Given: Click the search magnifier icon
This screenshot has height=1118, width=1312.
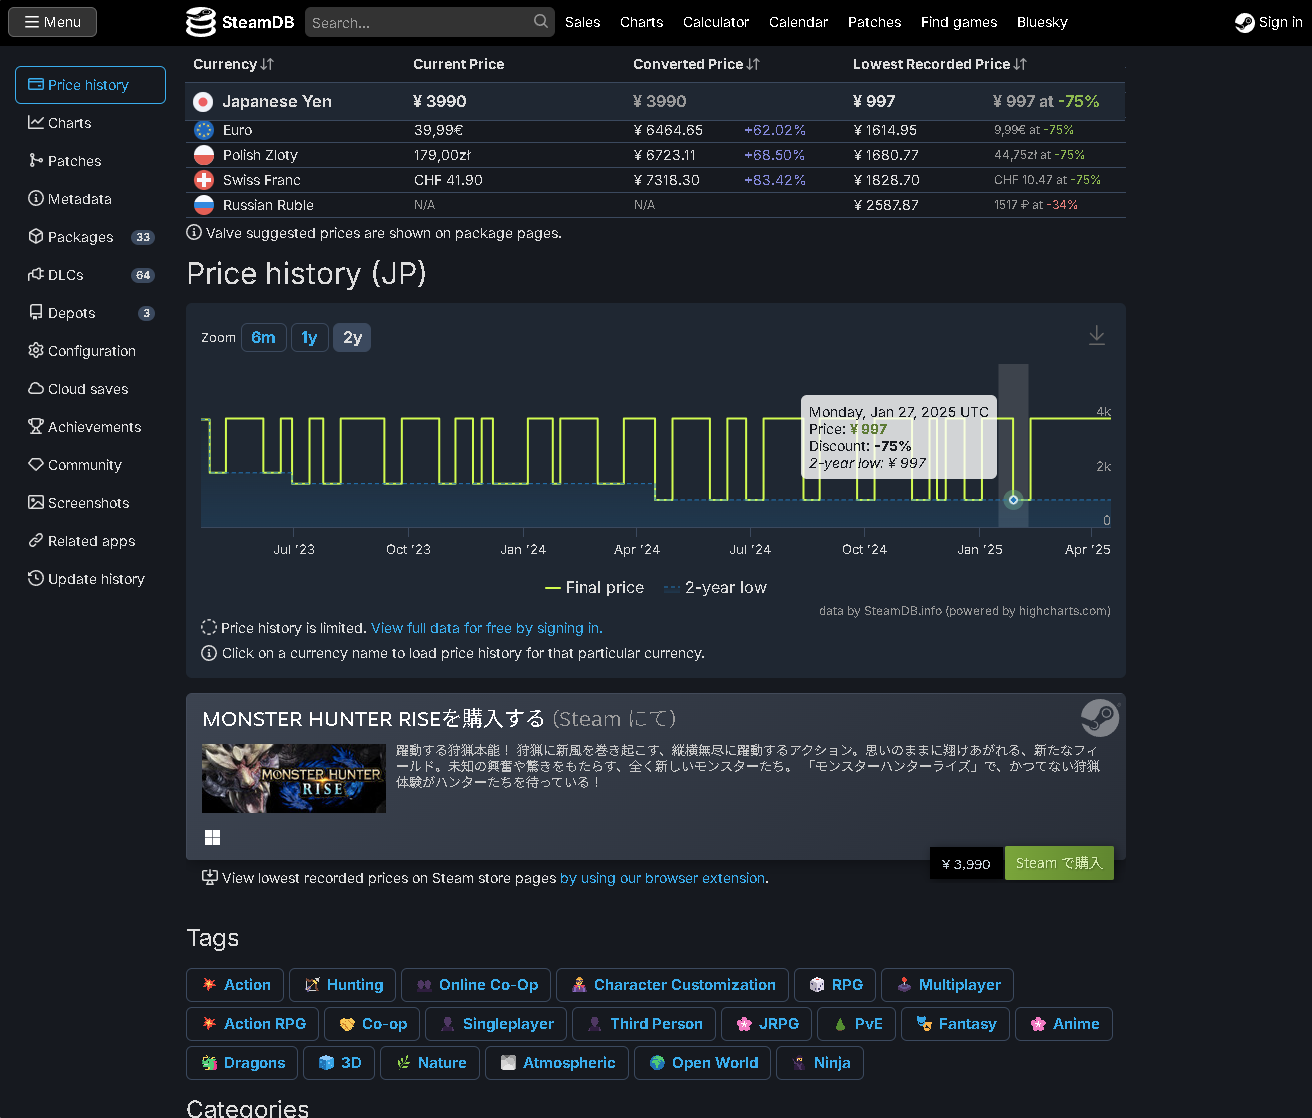Looking at the screenshot, I should [x=541, y=21].
